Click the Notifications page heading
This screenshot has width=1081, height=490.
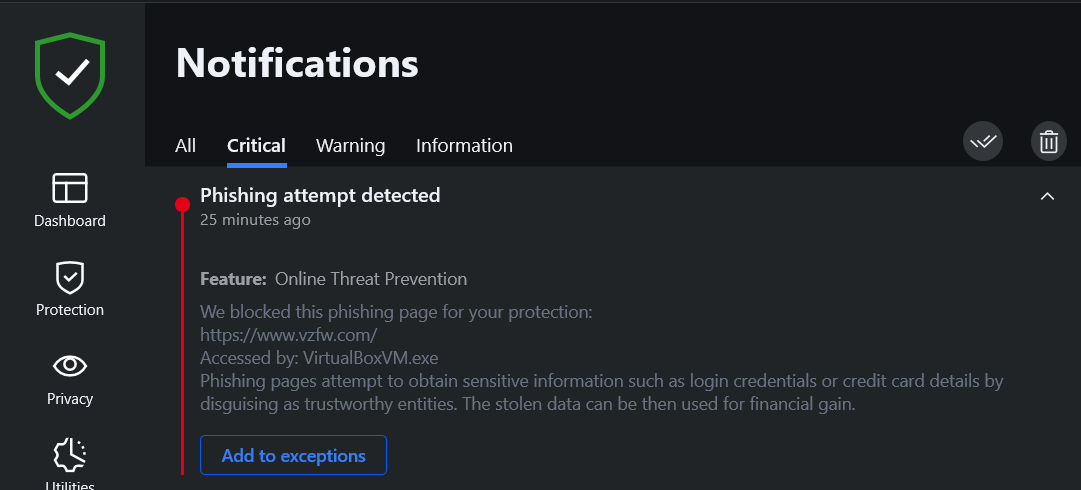coord(297,63)
